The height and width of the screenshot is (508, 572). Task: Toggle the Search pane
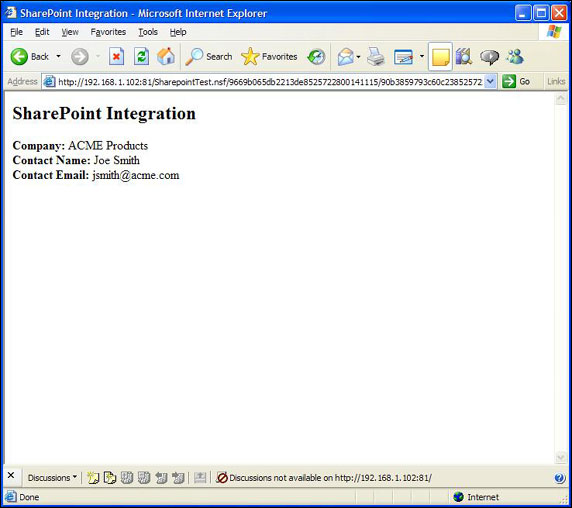coord(209,57)
